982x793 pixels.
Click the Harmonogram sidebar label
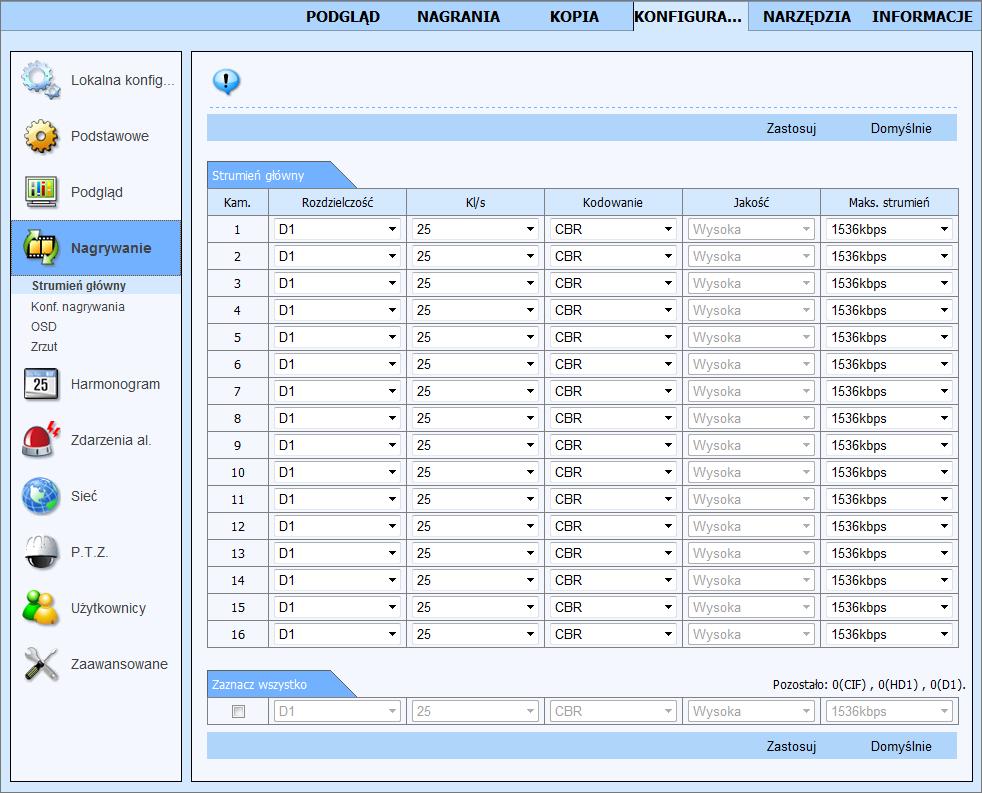[x=115, y=384]
